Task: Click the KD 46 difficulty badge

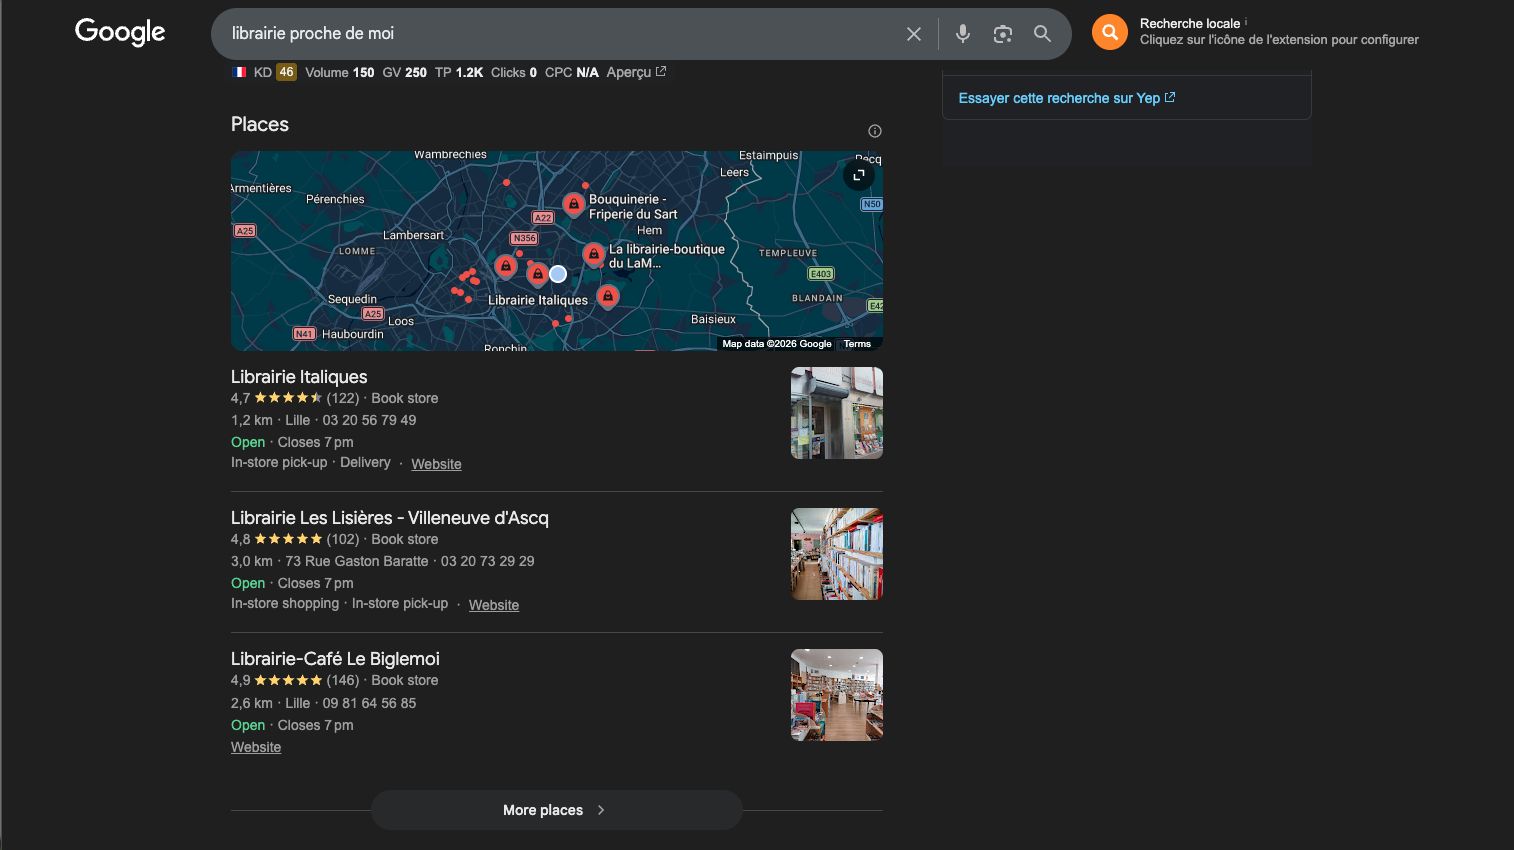Action: (x=286, y=72)
